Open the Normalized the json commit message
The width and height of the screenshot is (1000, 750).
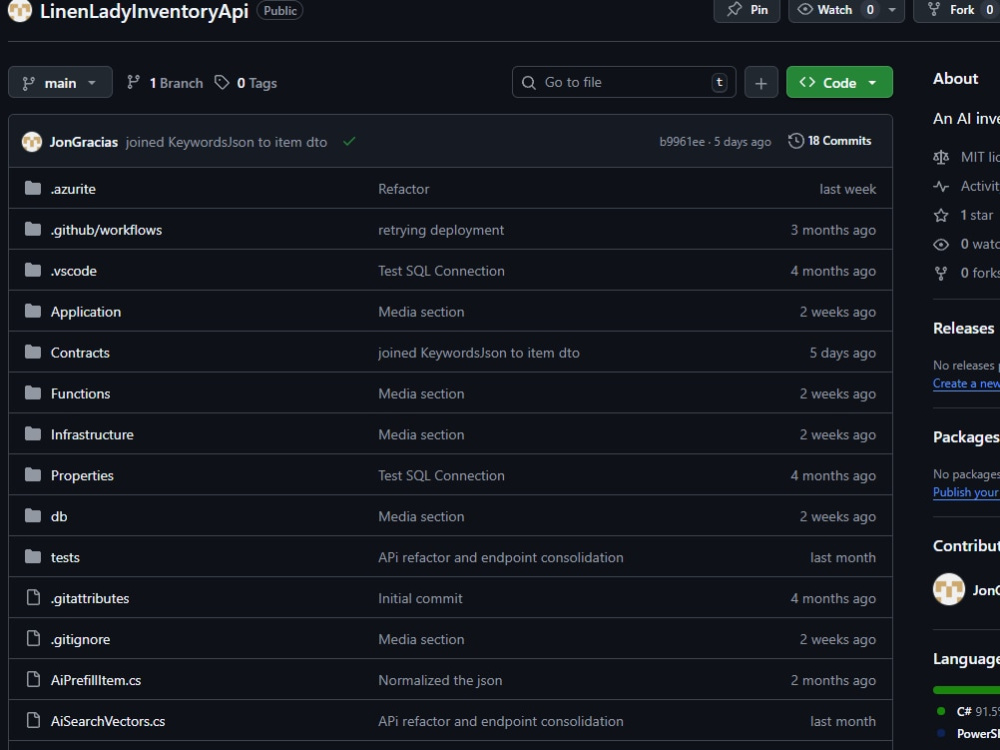click(440, 680)
